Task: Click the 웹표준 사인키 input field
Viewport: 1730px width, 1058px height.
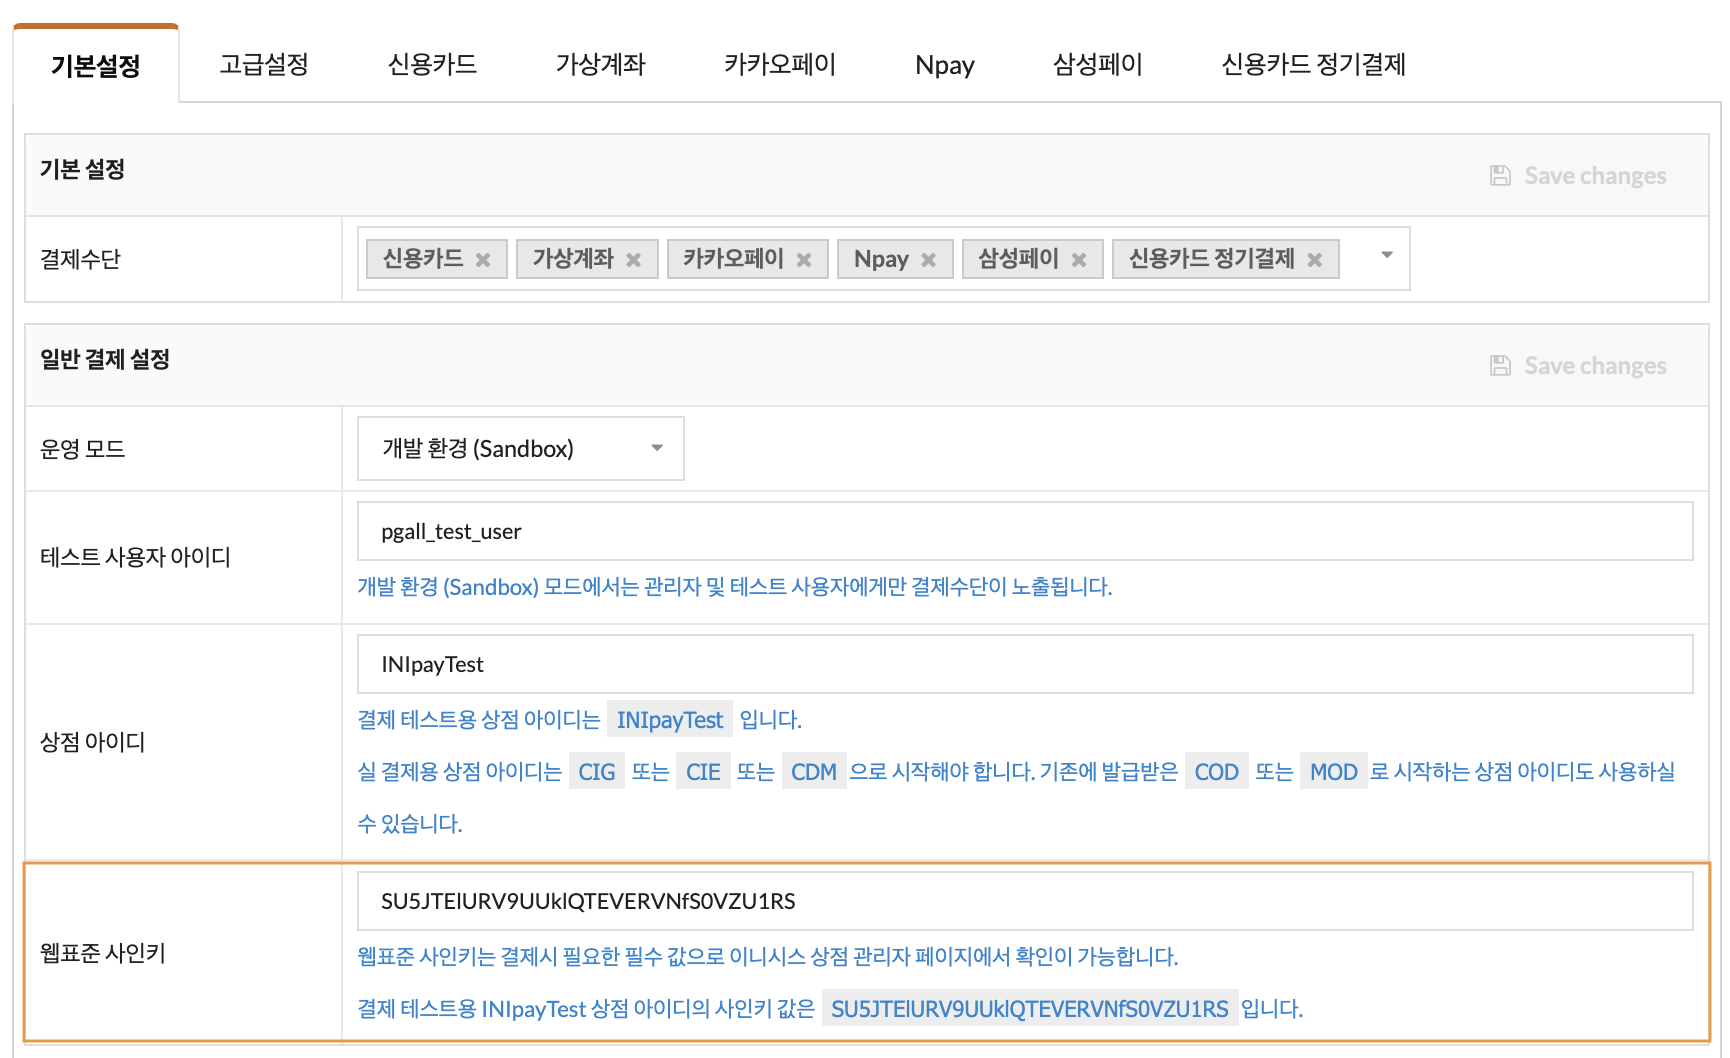Action: 1025,901
